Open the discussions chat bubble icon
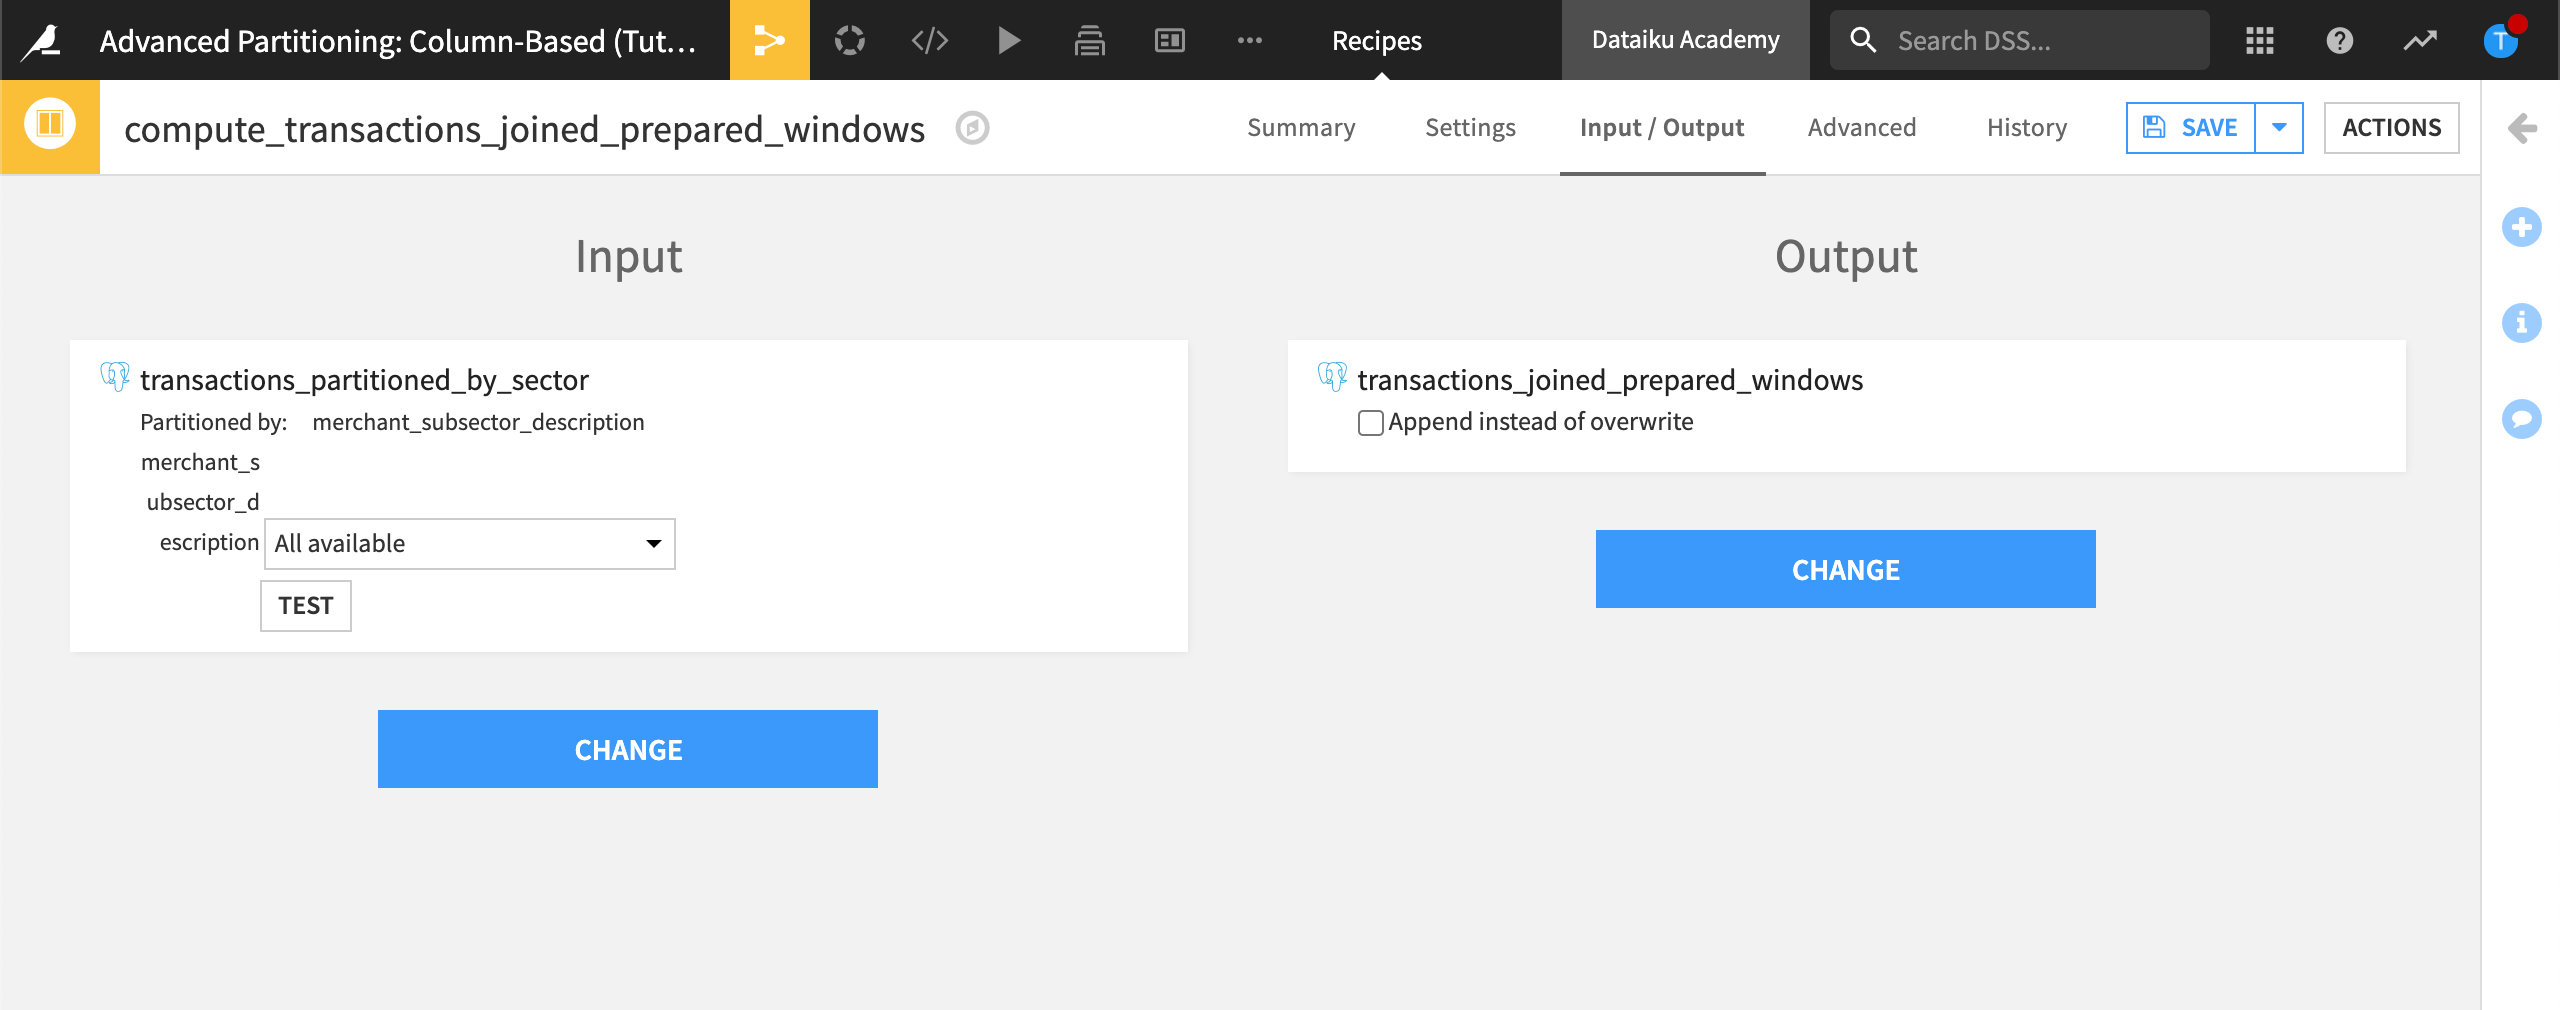The height and width of the screenshot is (1010, 2560). click(2522, 419)
